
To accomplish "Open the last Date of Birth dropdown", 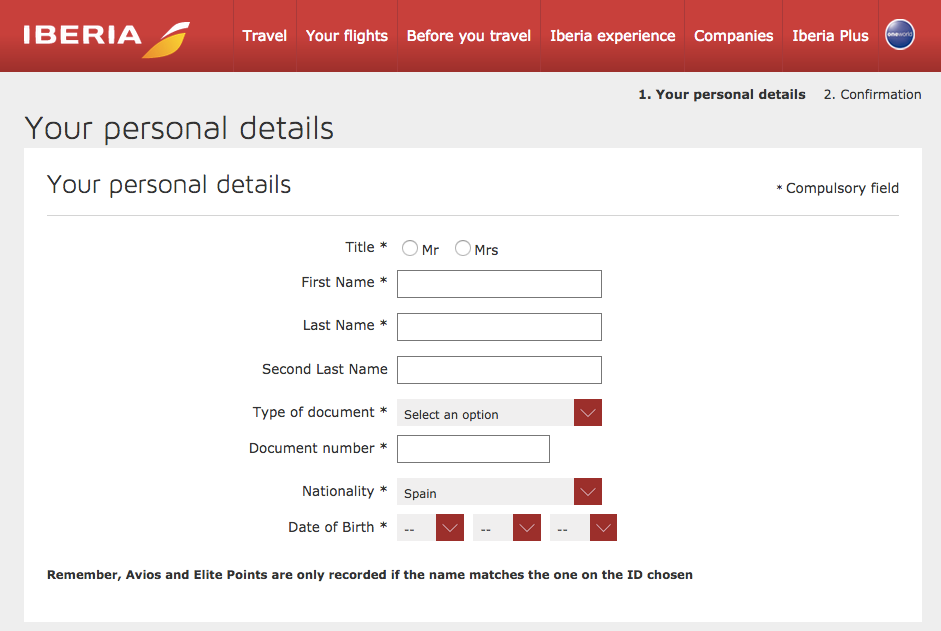I will pyautogui.click(x=583, y=527).
